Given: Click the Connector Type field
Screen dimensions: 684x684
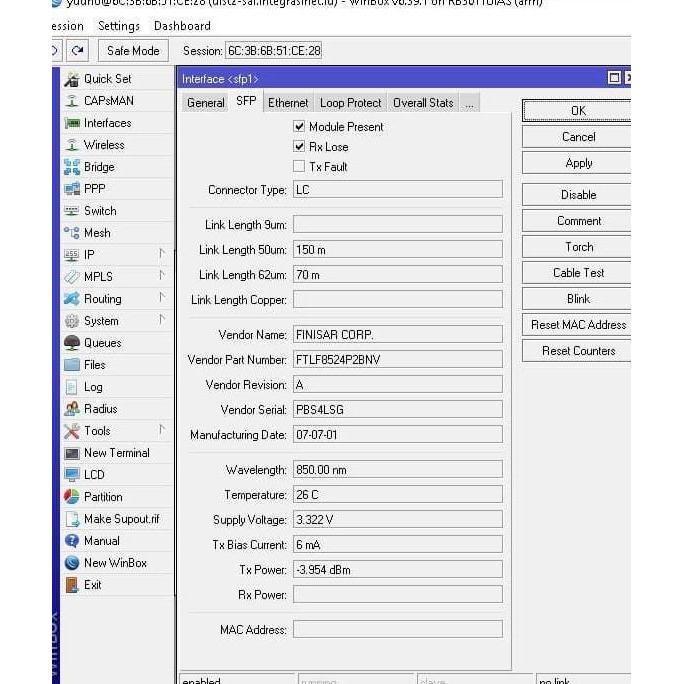Looking at the screenshot, I should (397, 189).
